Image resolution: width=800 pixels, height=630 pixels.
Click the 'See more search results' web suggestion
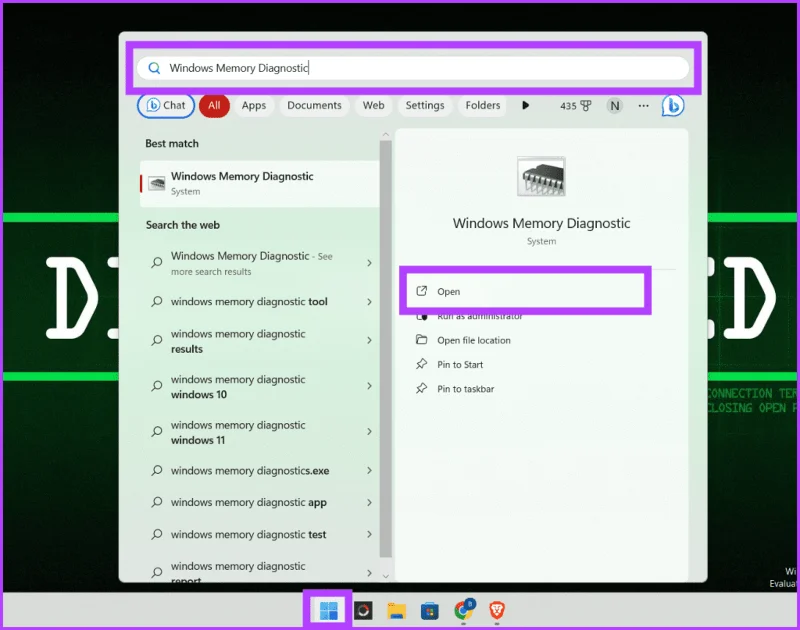(x=261, y=263)
